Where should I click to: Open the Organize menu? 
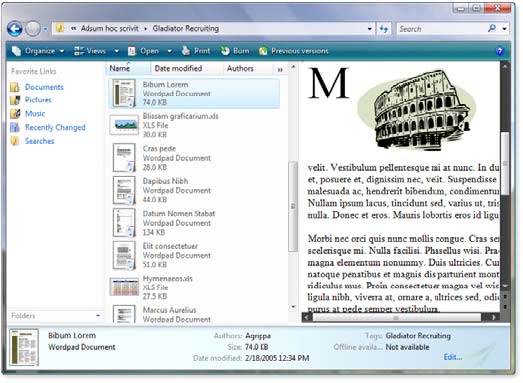pyautogui.click(x=38, y=51)
